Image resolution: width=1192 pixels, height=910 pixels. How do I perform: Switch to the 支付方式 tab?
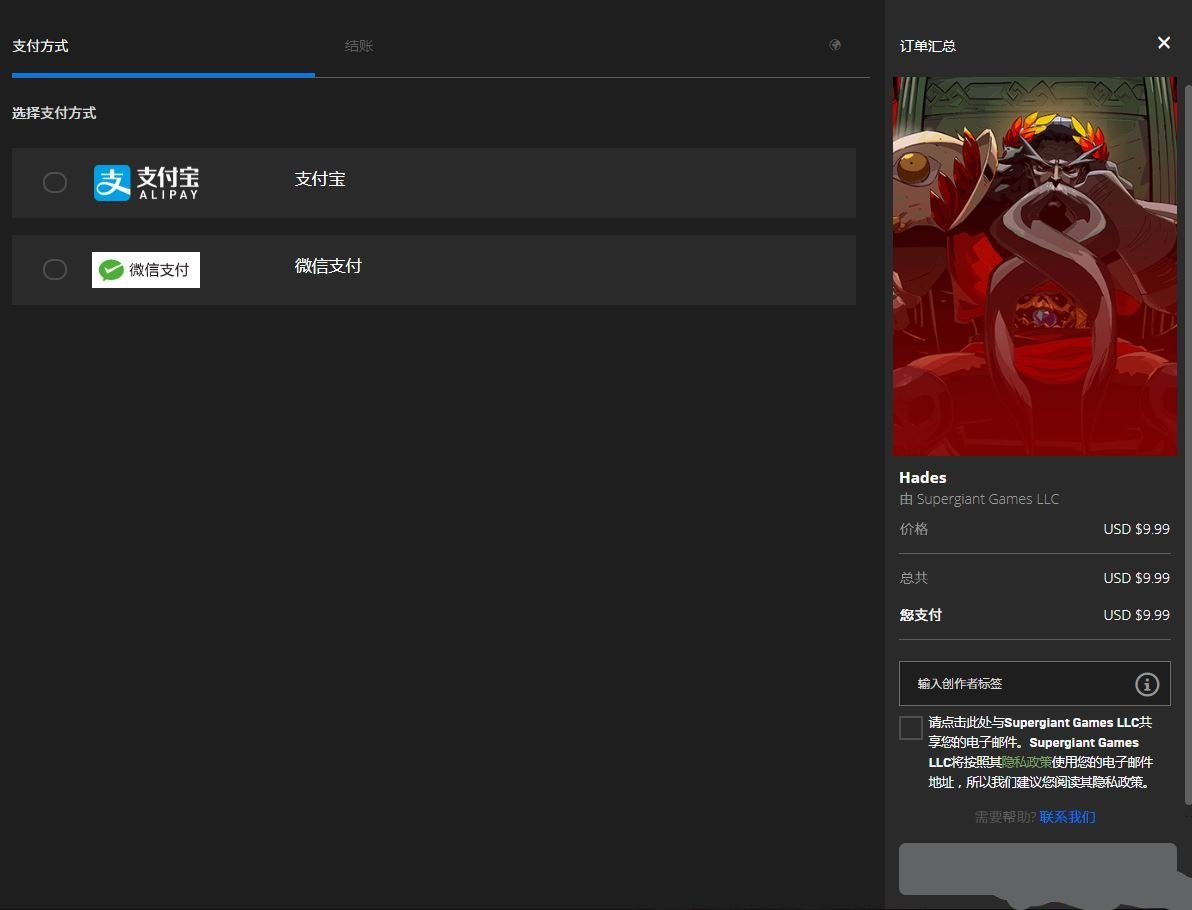click(x=40, y=46)
